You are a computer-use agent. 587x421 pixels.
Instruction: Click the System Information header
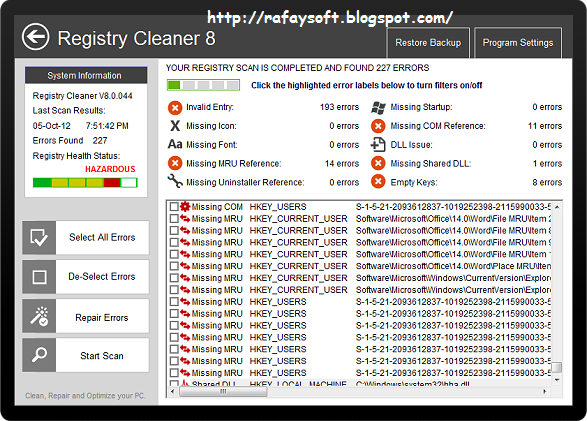[86, 75]
